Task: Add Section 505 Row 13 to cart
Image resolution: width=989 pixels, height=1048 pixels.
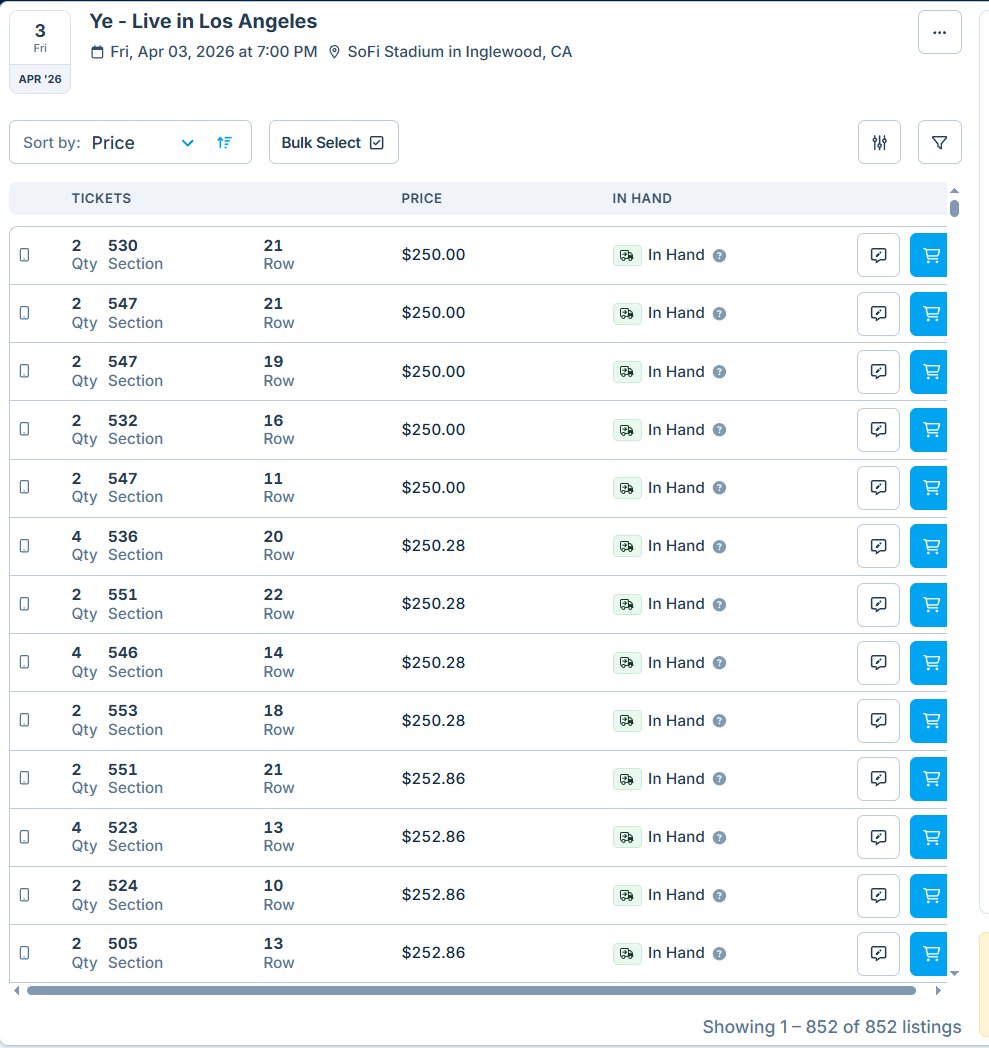Action: (x=928, y=953)
